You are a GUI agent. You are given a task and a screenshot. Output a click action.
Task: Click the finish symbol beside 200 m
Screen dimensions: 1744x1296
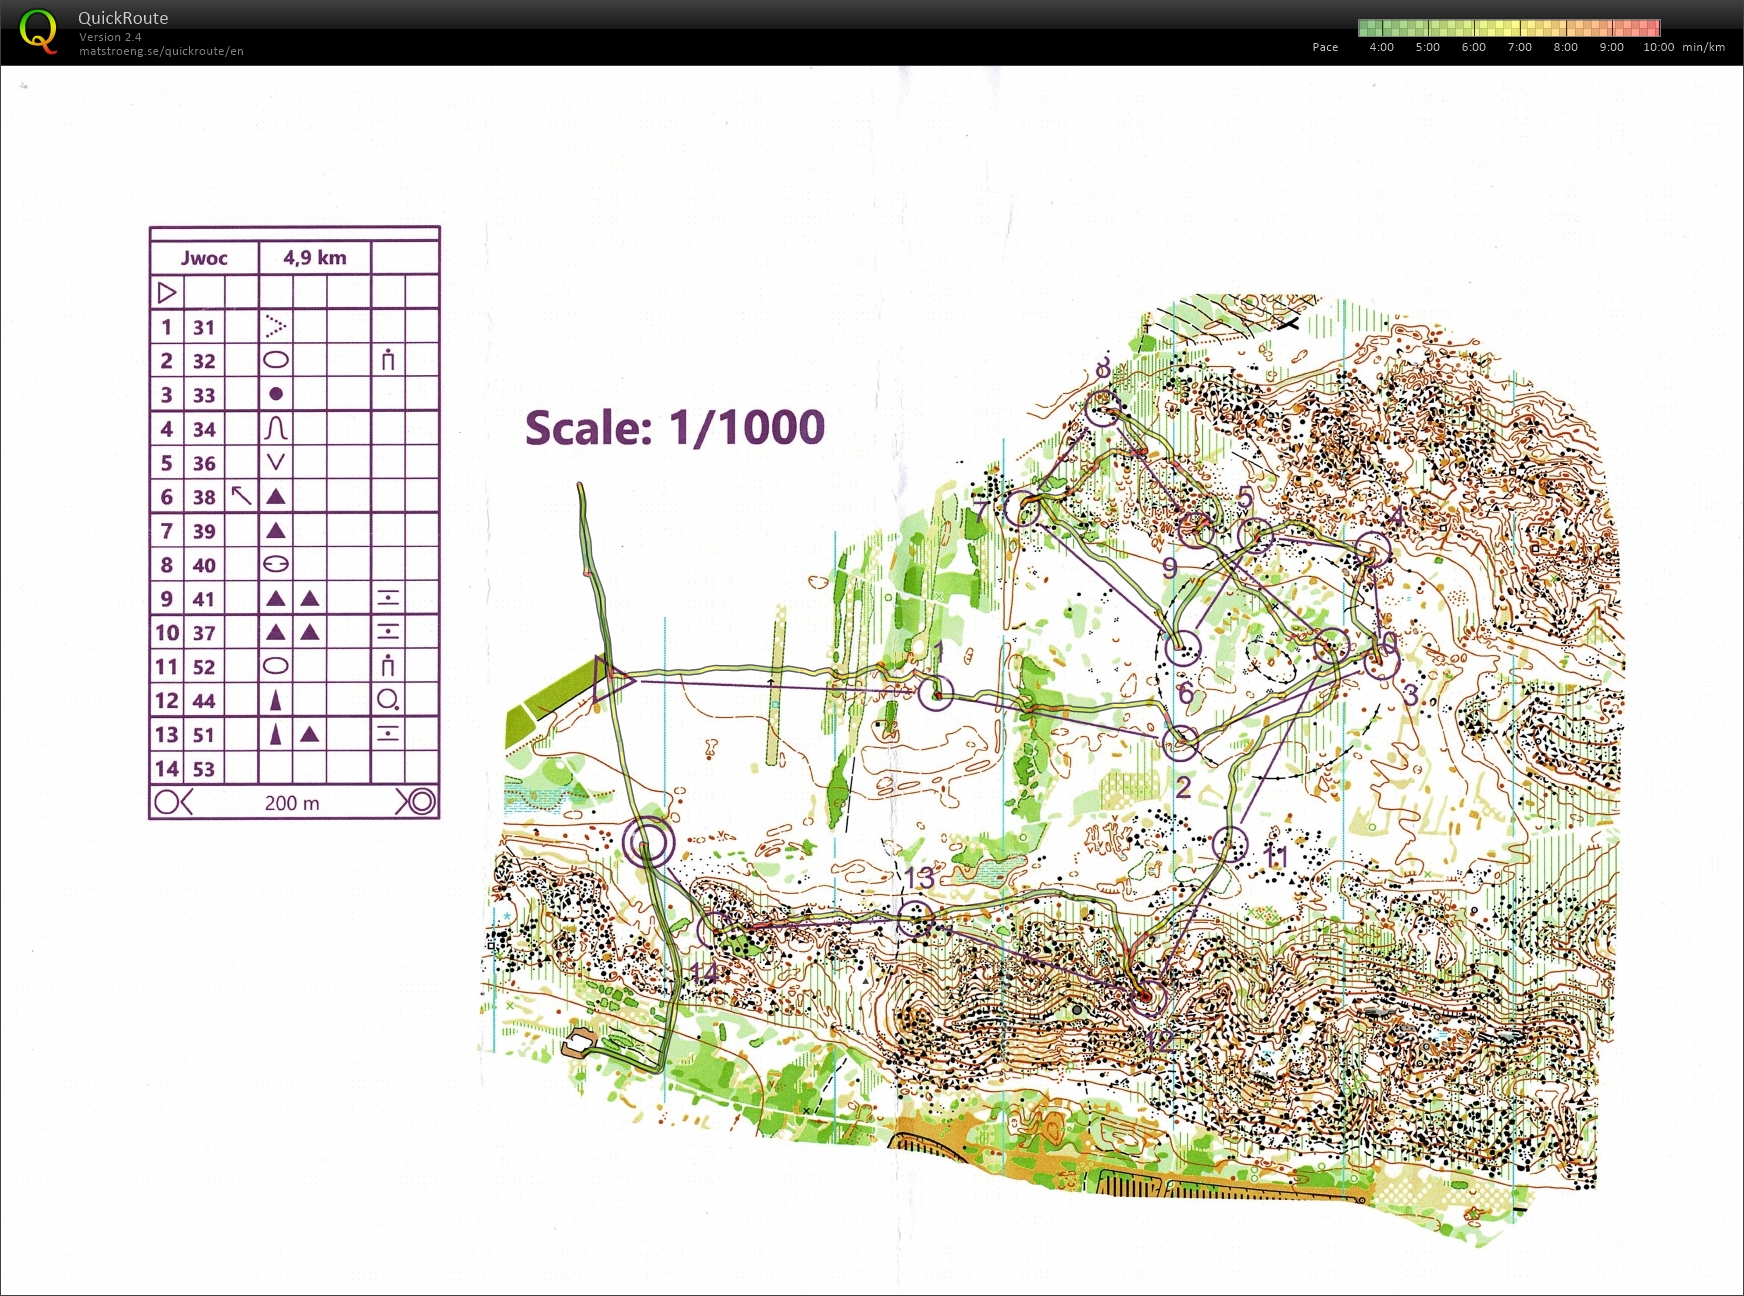[416, 802]
